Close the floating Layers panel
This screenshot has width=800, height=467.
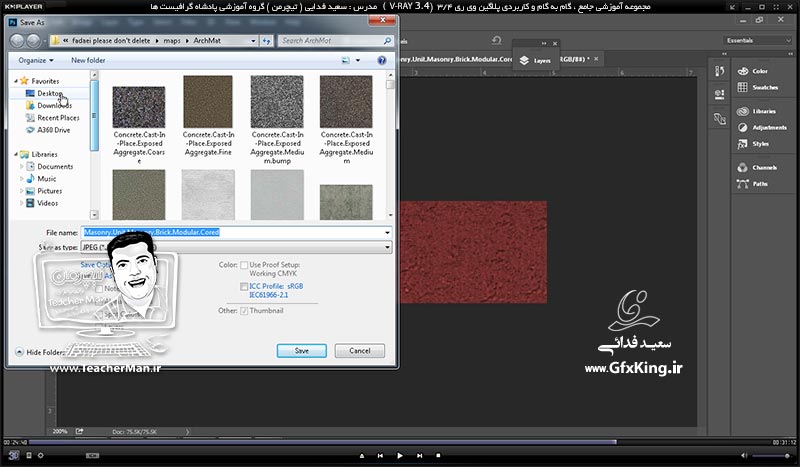(x=555, y=43)
